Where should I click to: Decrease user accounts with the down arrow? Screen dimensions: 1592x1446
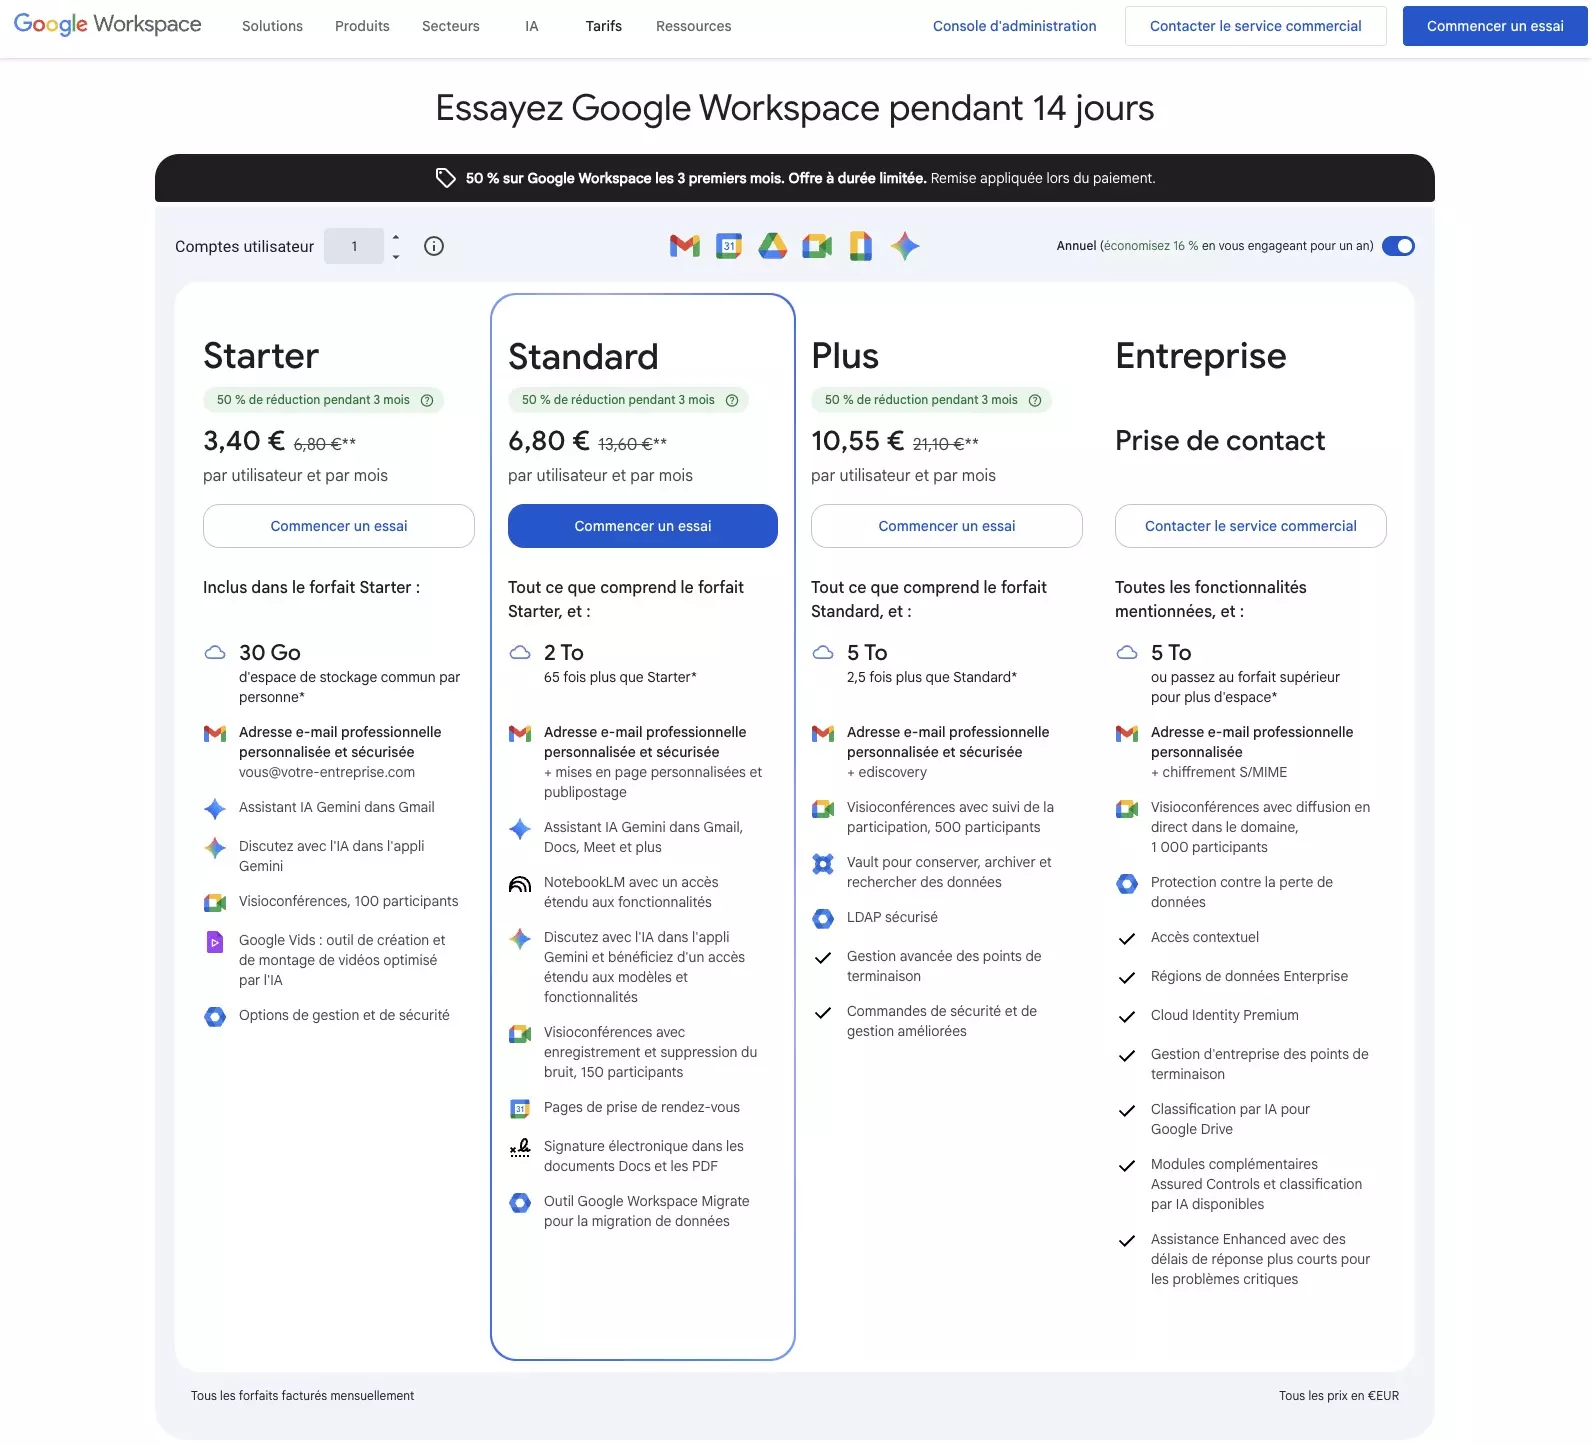click(396, 257)
